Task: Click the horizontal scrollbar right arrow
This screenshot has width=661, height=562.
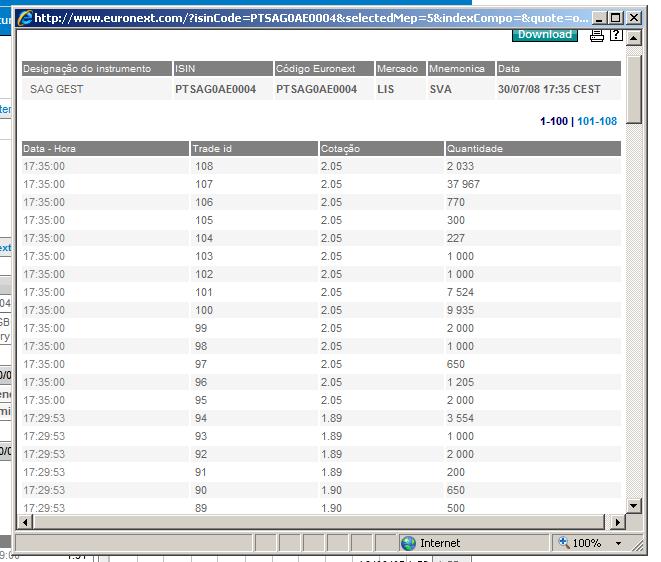Action: click(618, 522)
